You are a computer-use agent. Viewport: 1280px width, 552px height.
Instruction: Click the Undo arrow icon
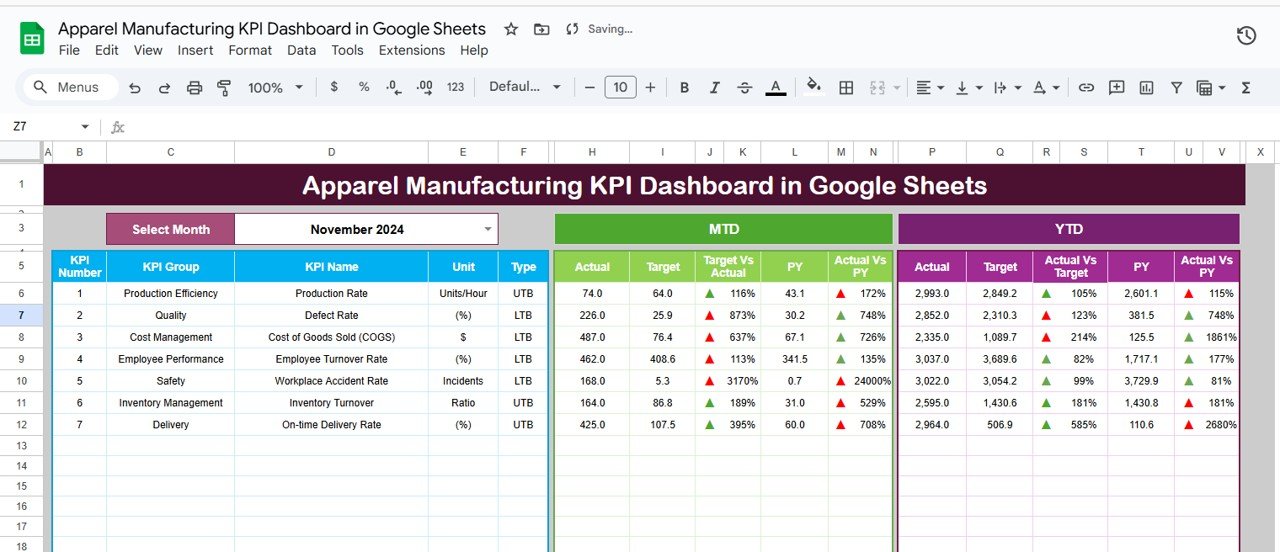[135, 88]
